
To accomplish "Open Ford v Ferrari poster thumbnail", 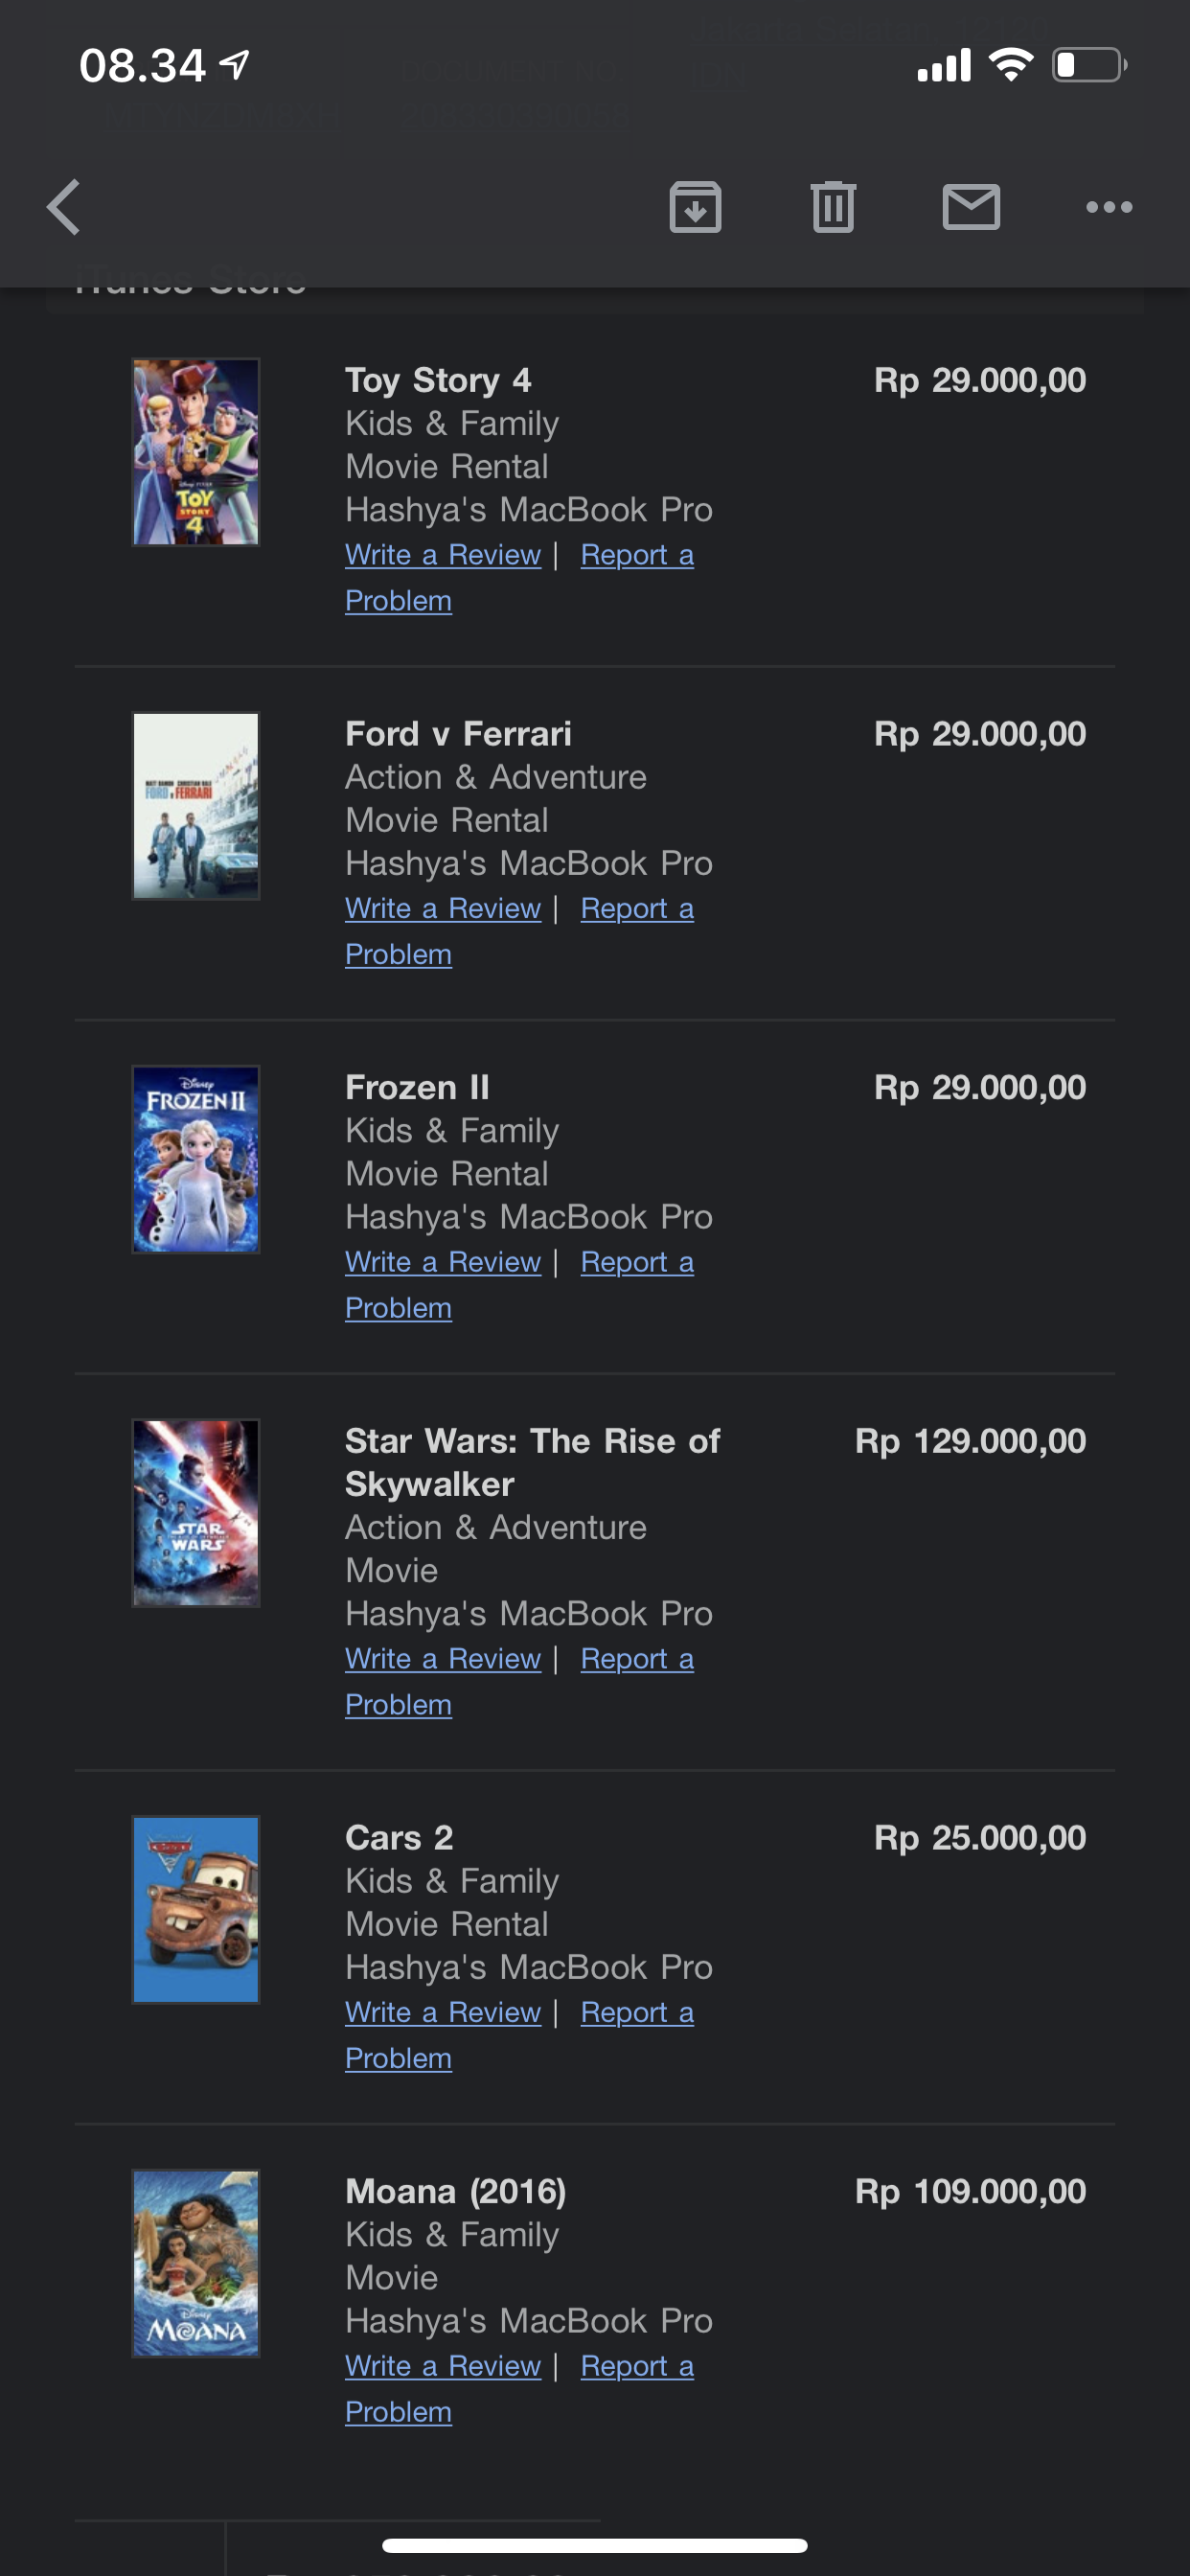I will coord(196,806).
